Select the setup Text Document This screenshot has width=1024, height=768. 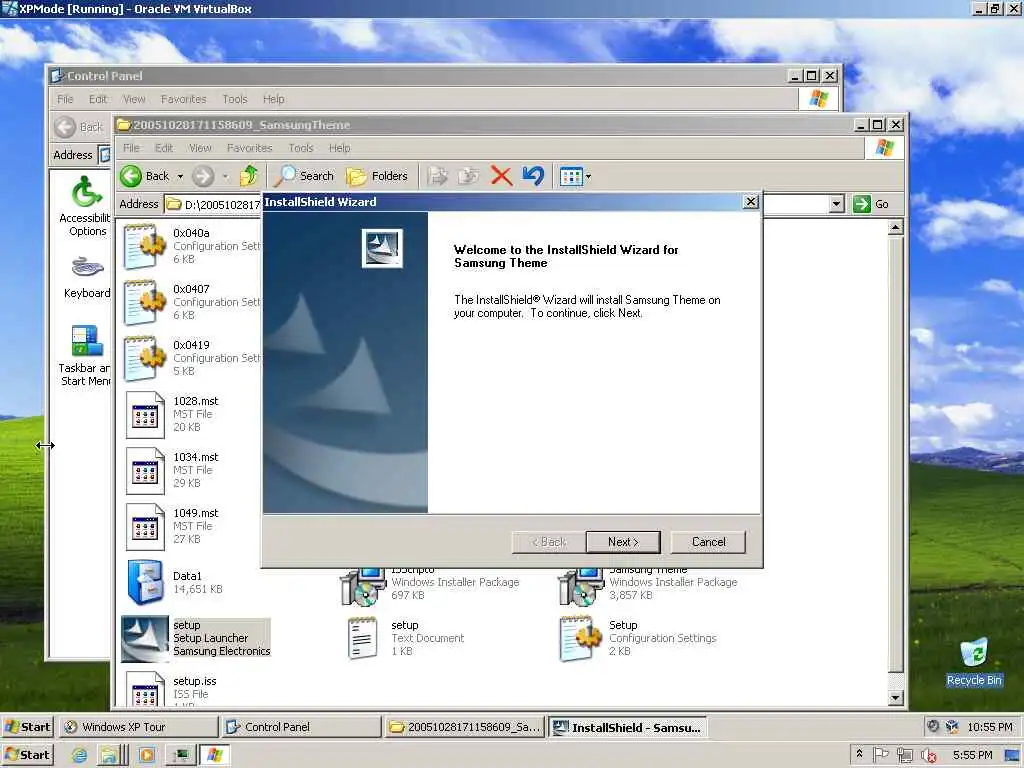(x=405, y=638)
